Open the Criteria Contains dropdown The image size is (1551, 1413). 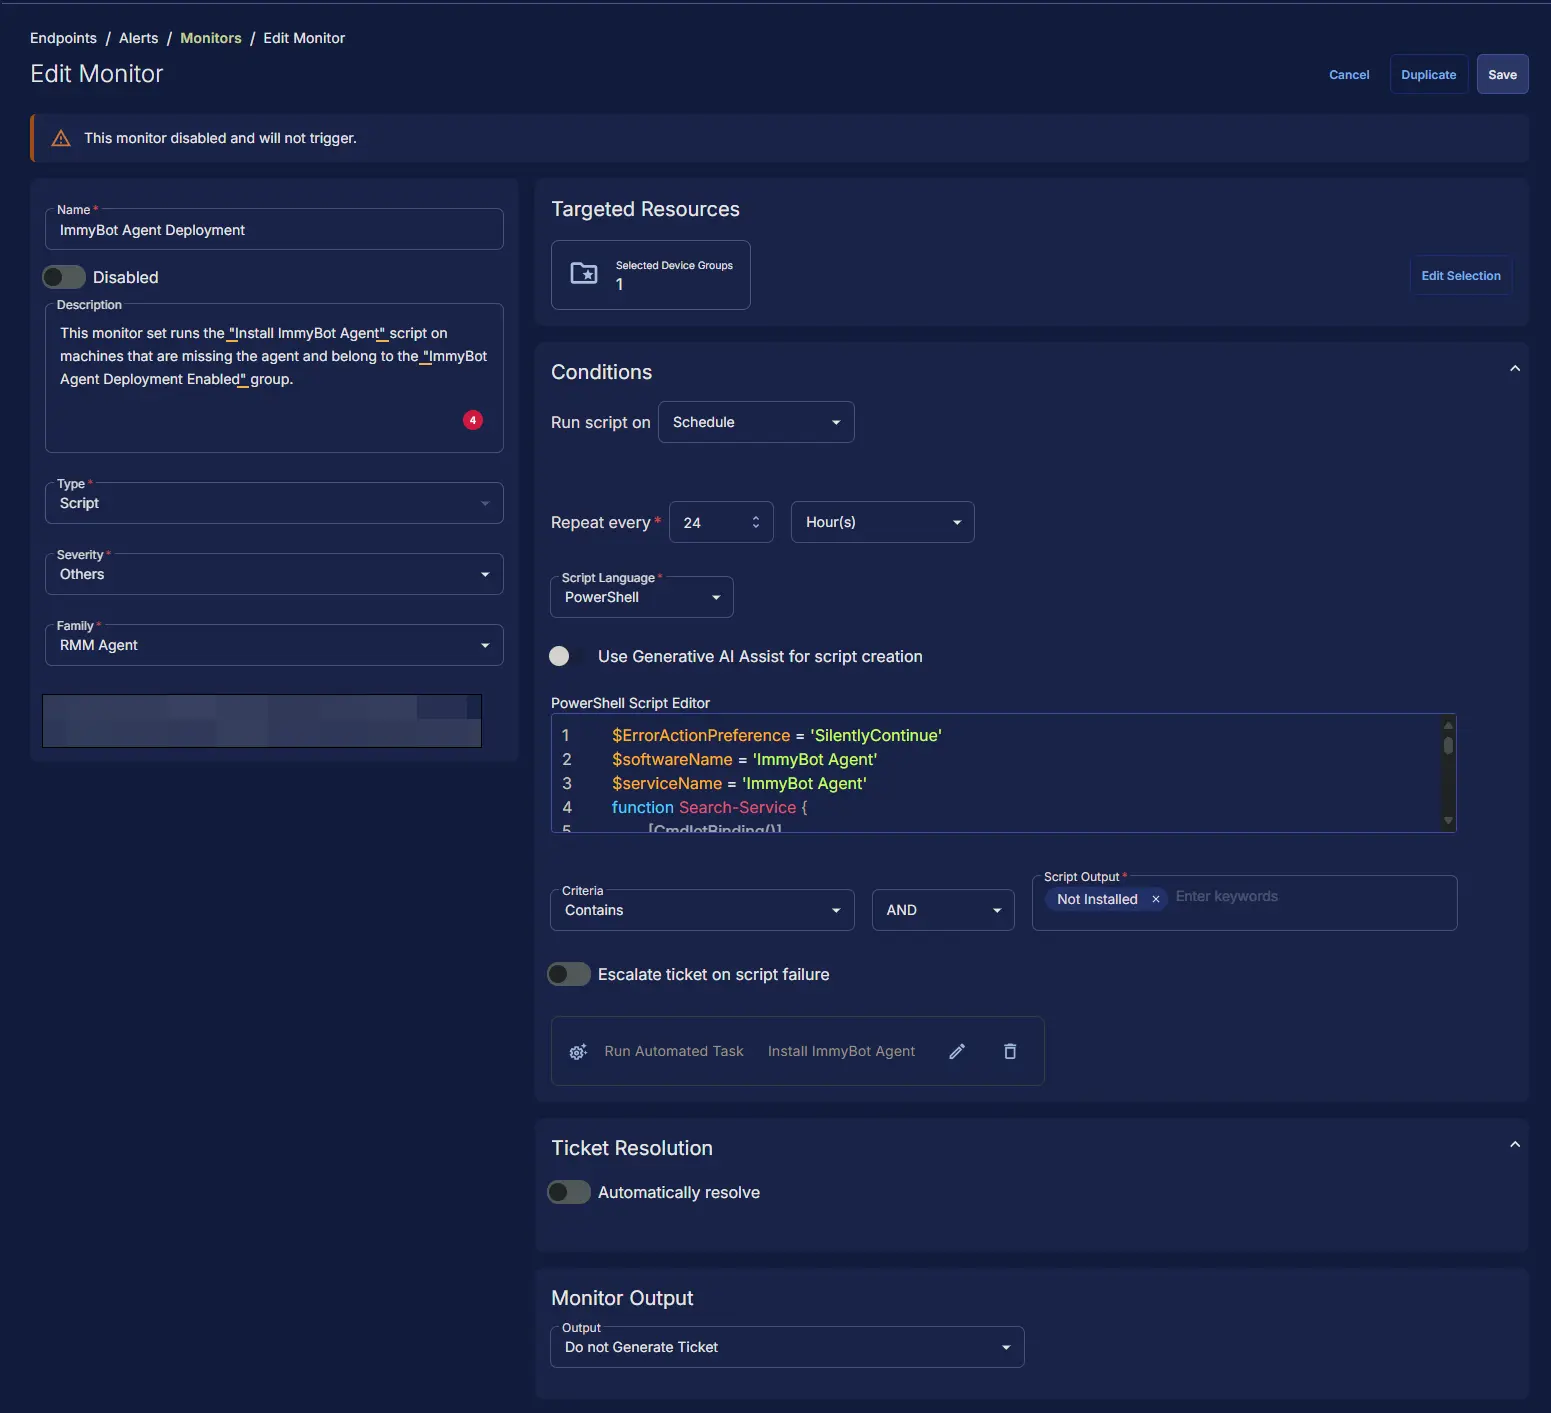[x=702, y=910]
